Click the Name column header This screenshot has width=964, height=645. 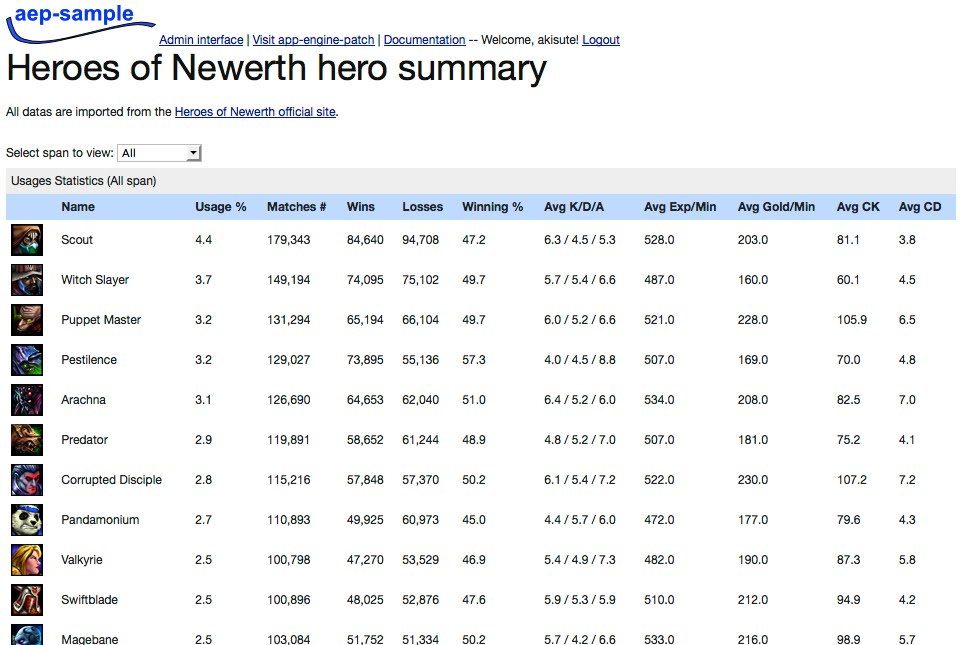(78, 207)
